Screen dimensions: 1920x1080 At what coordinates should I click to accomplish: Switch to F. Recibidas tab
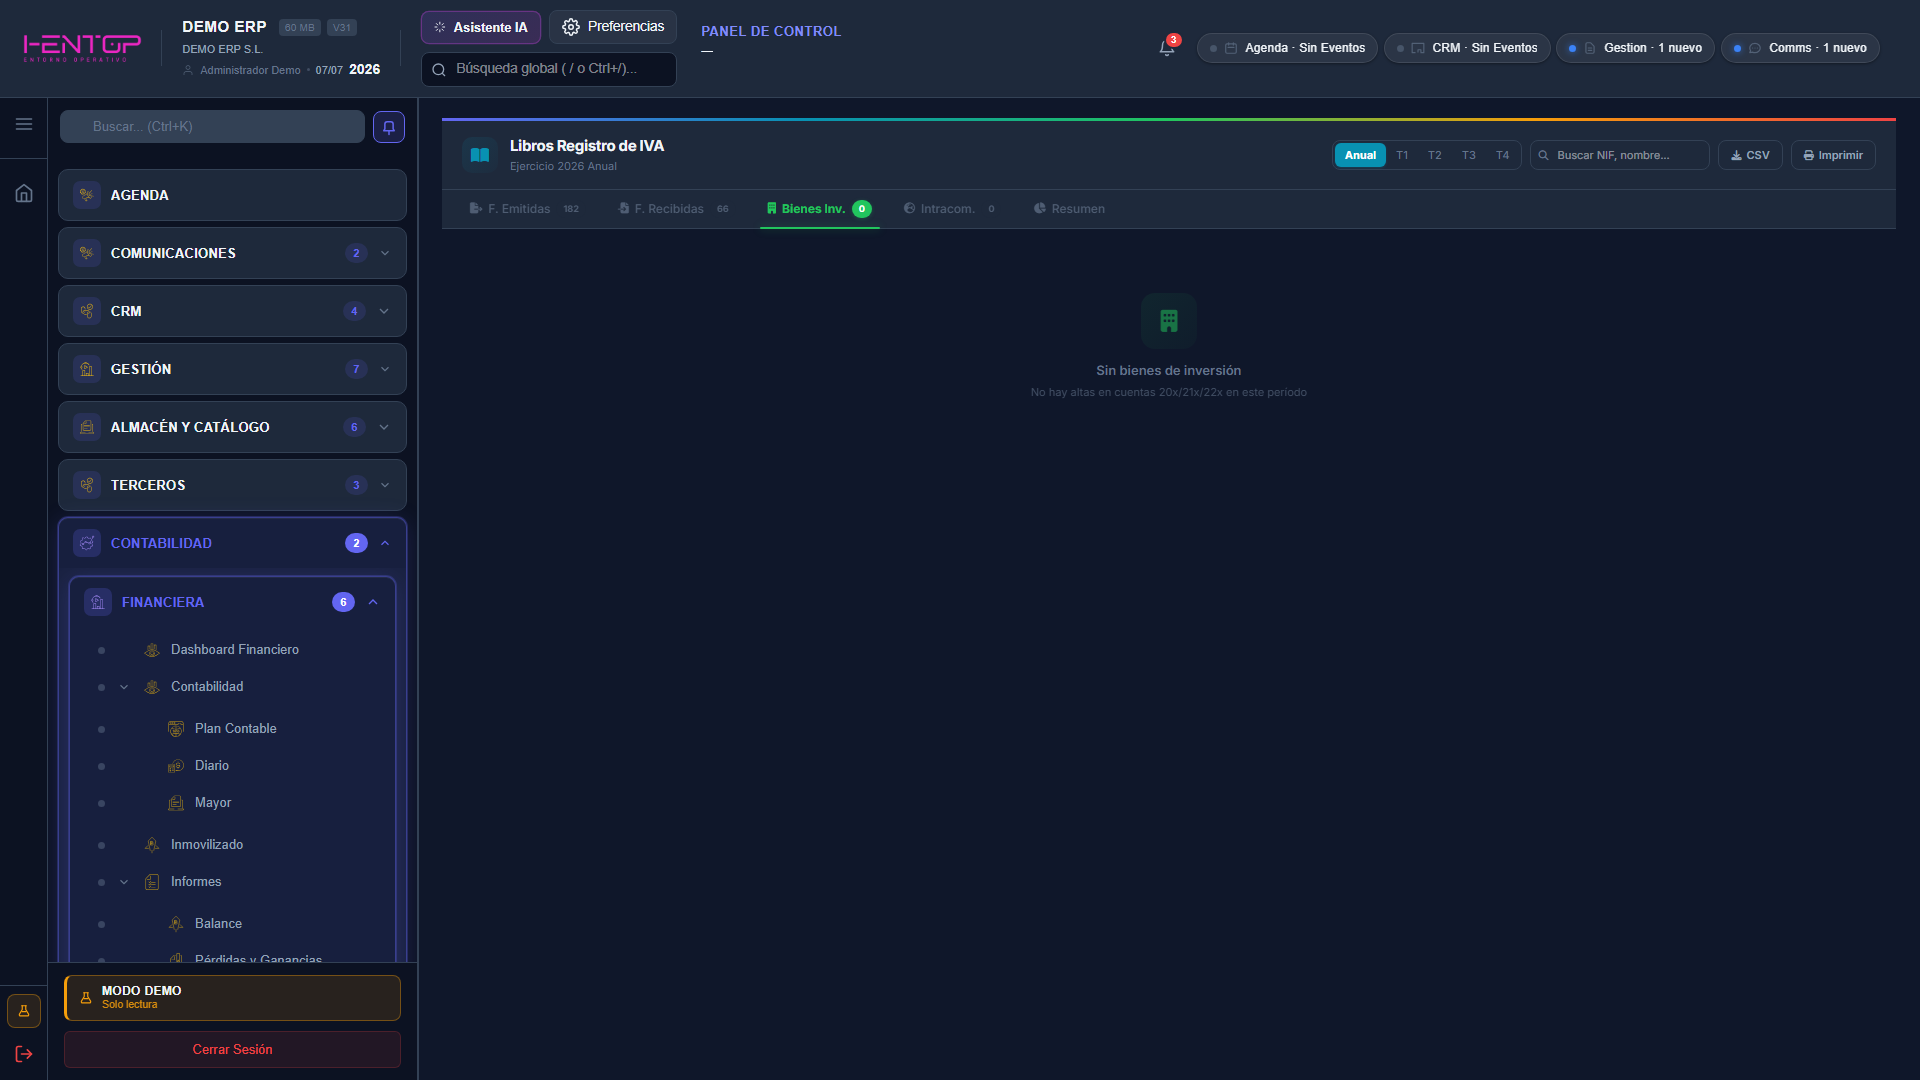point(673,209)
